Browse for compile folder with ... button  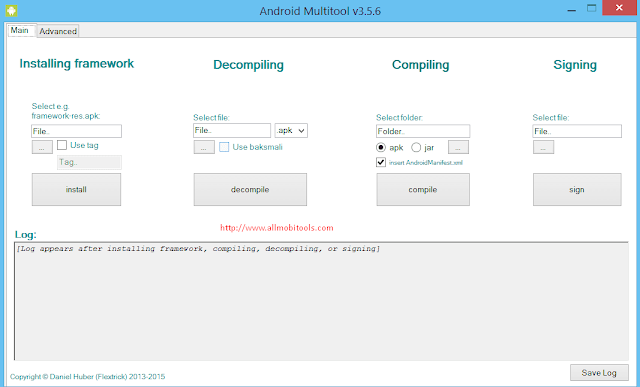[458, 147]
